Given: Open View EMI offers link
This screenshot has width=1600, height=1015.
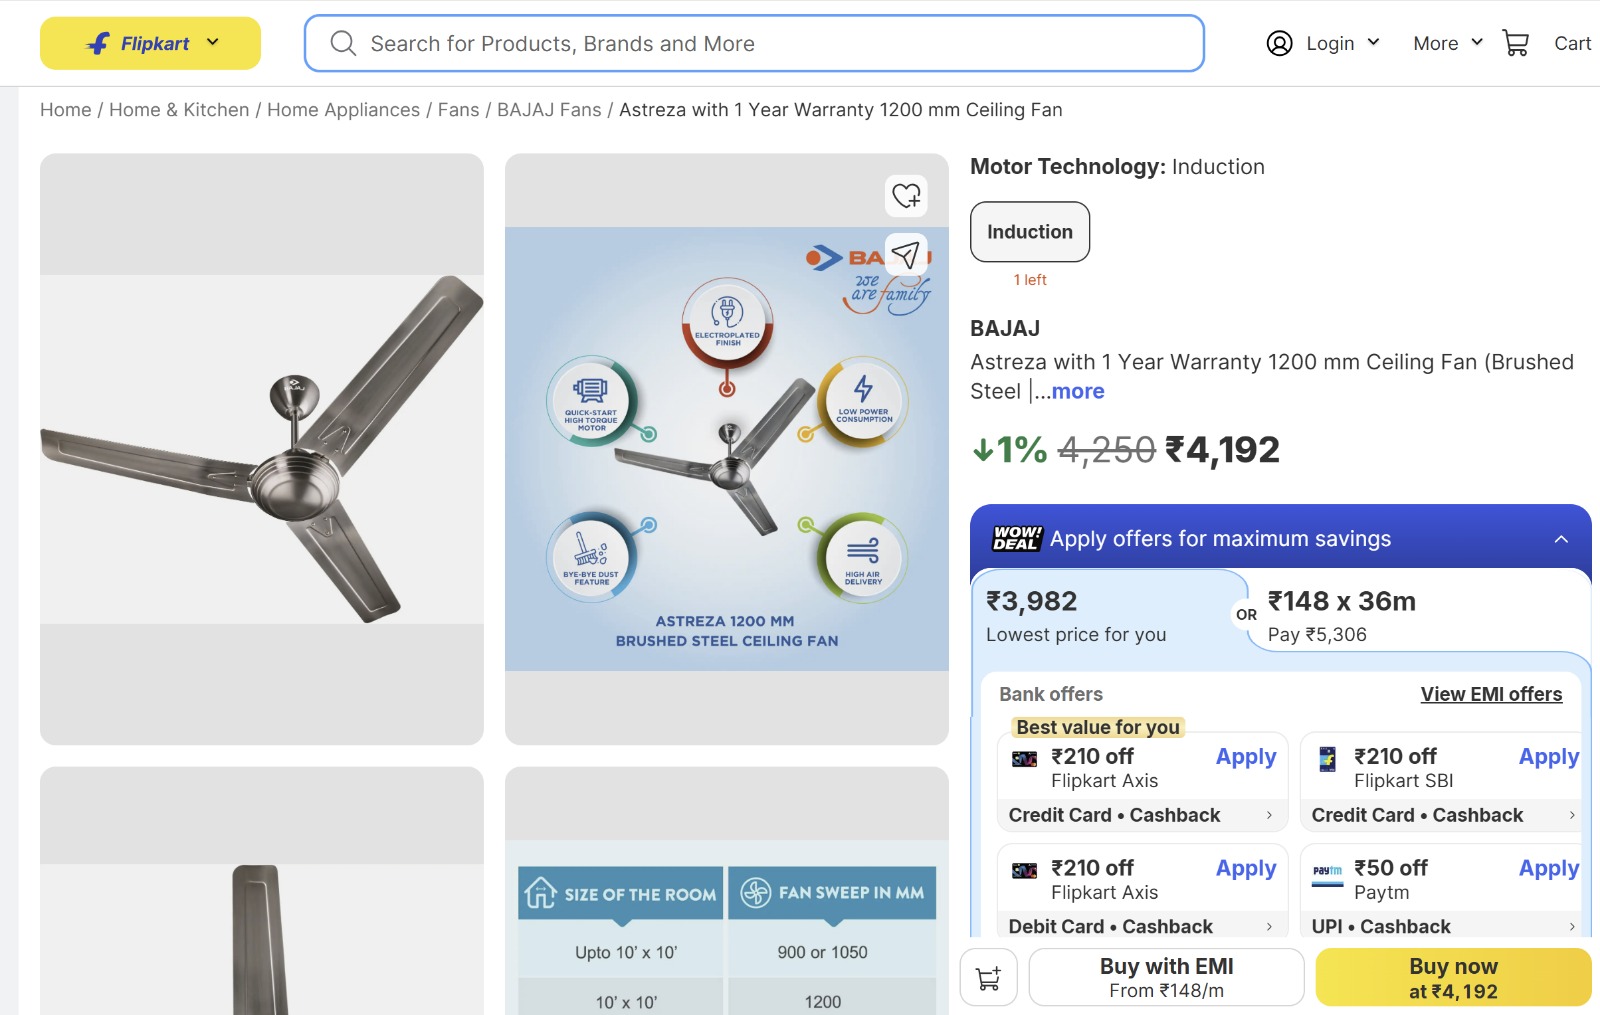Looking at the screenshot, I should [x=1491, y=694].
